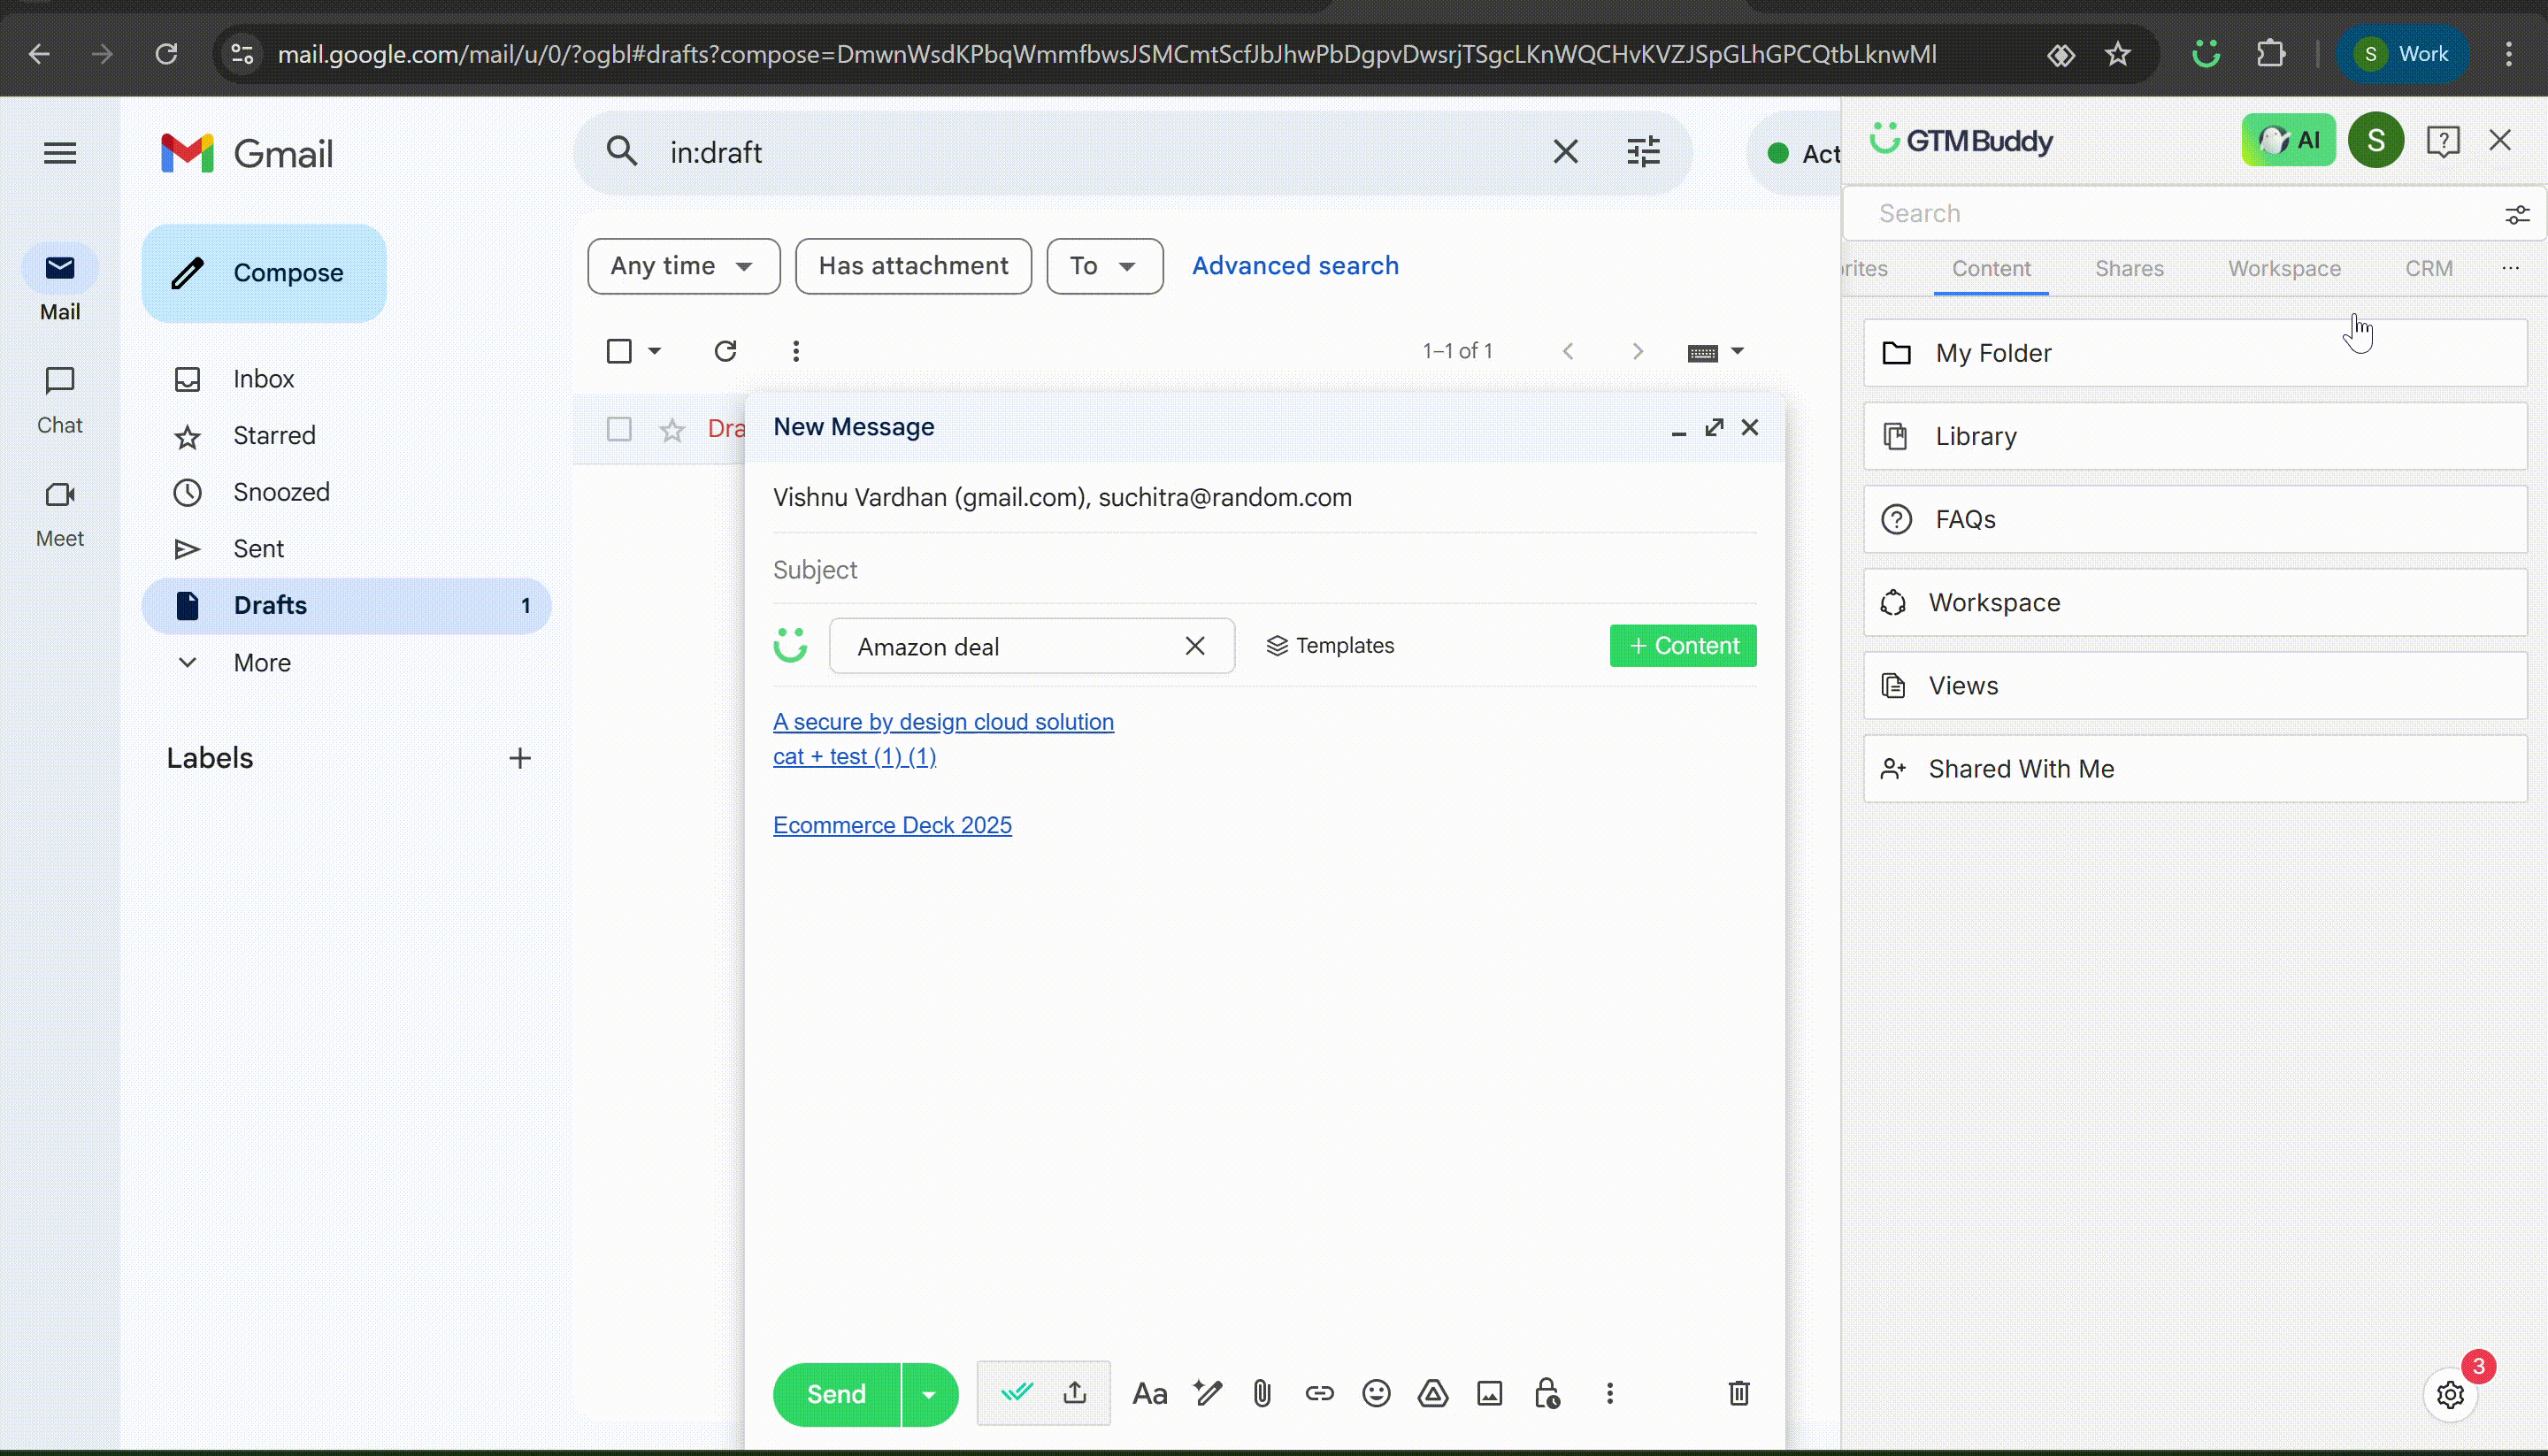
Task: Star the draft message
Action: click(672, 430)
